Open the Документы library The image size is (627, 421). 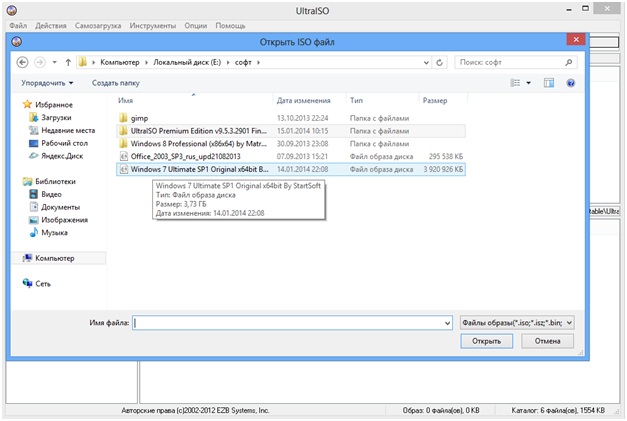(55, 207)
